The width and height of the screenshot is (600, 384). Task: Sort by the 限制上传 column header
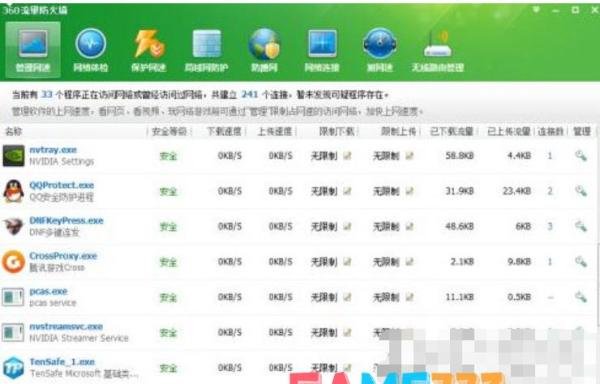(x=399, y=132)
